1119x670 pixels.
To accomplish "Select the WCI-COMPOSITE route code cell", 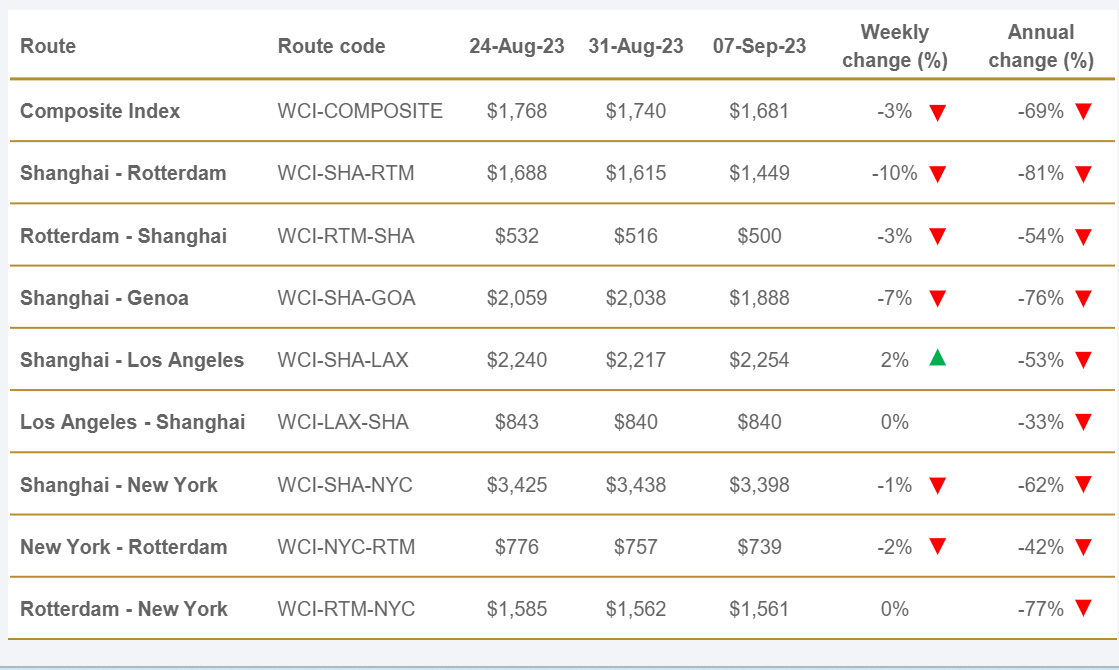I will point(360,111).
